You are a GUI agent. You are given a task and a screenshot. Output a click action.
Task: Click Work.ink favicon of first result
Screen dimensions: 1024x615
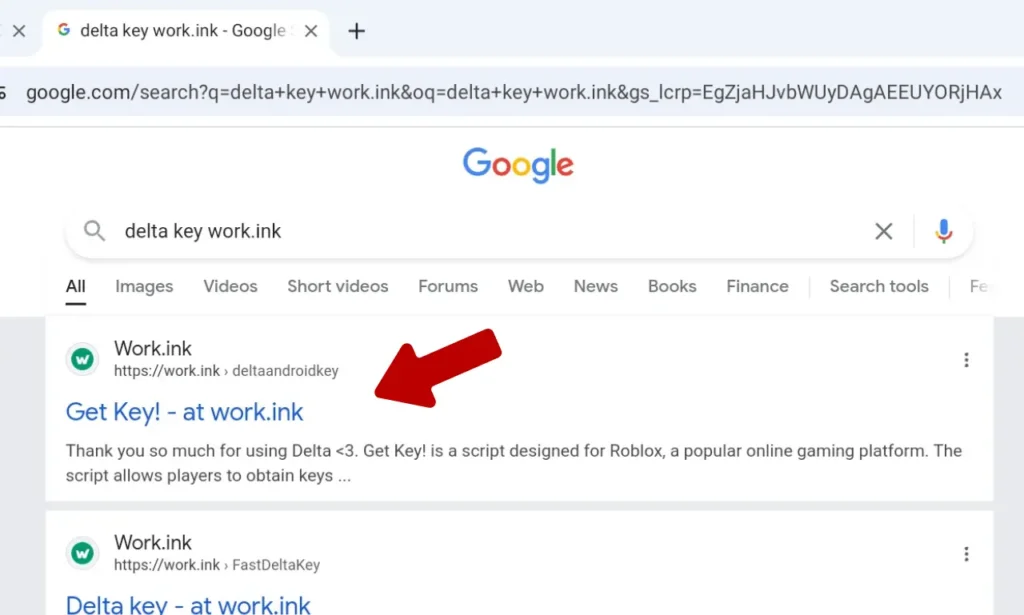click(83, 359)
